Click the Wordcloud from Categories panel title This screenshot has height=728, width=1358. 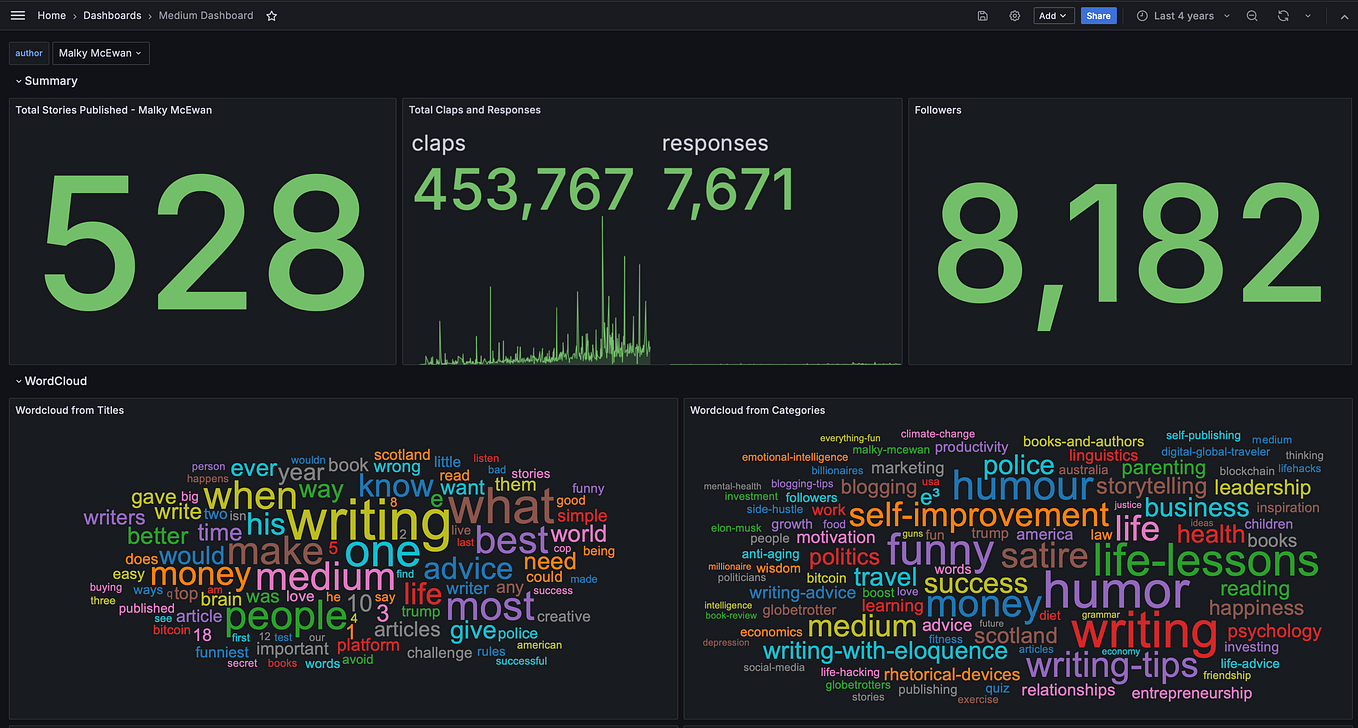click(758, 410)
